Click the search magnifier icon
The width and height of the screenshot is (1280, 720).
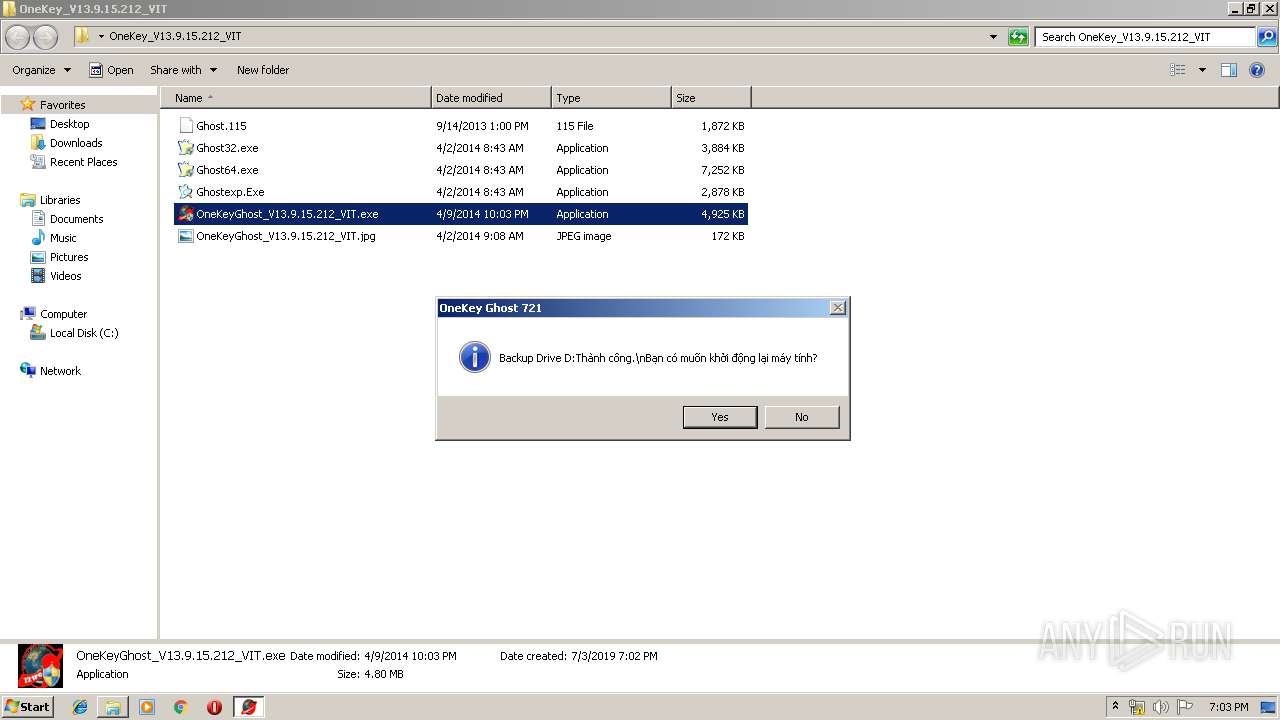pos(1267,37)
